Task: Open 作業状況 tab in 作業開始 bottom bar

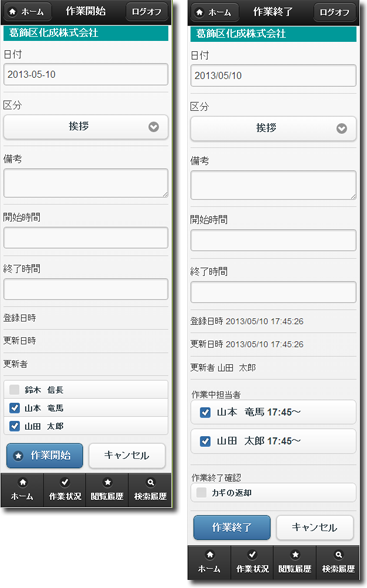Action: tap(65, 490)
